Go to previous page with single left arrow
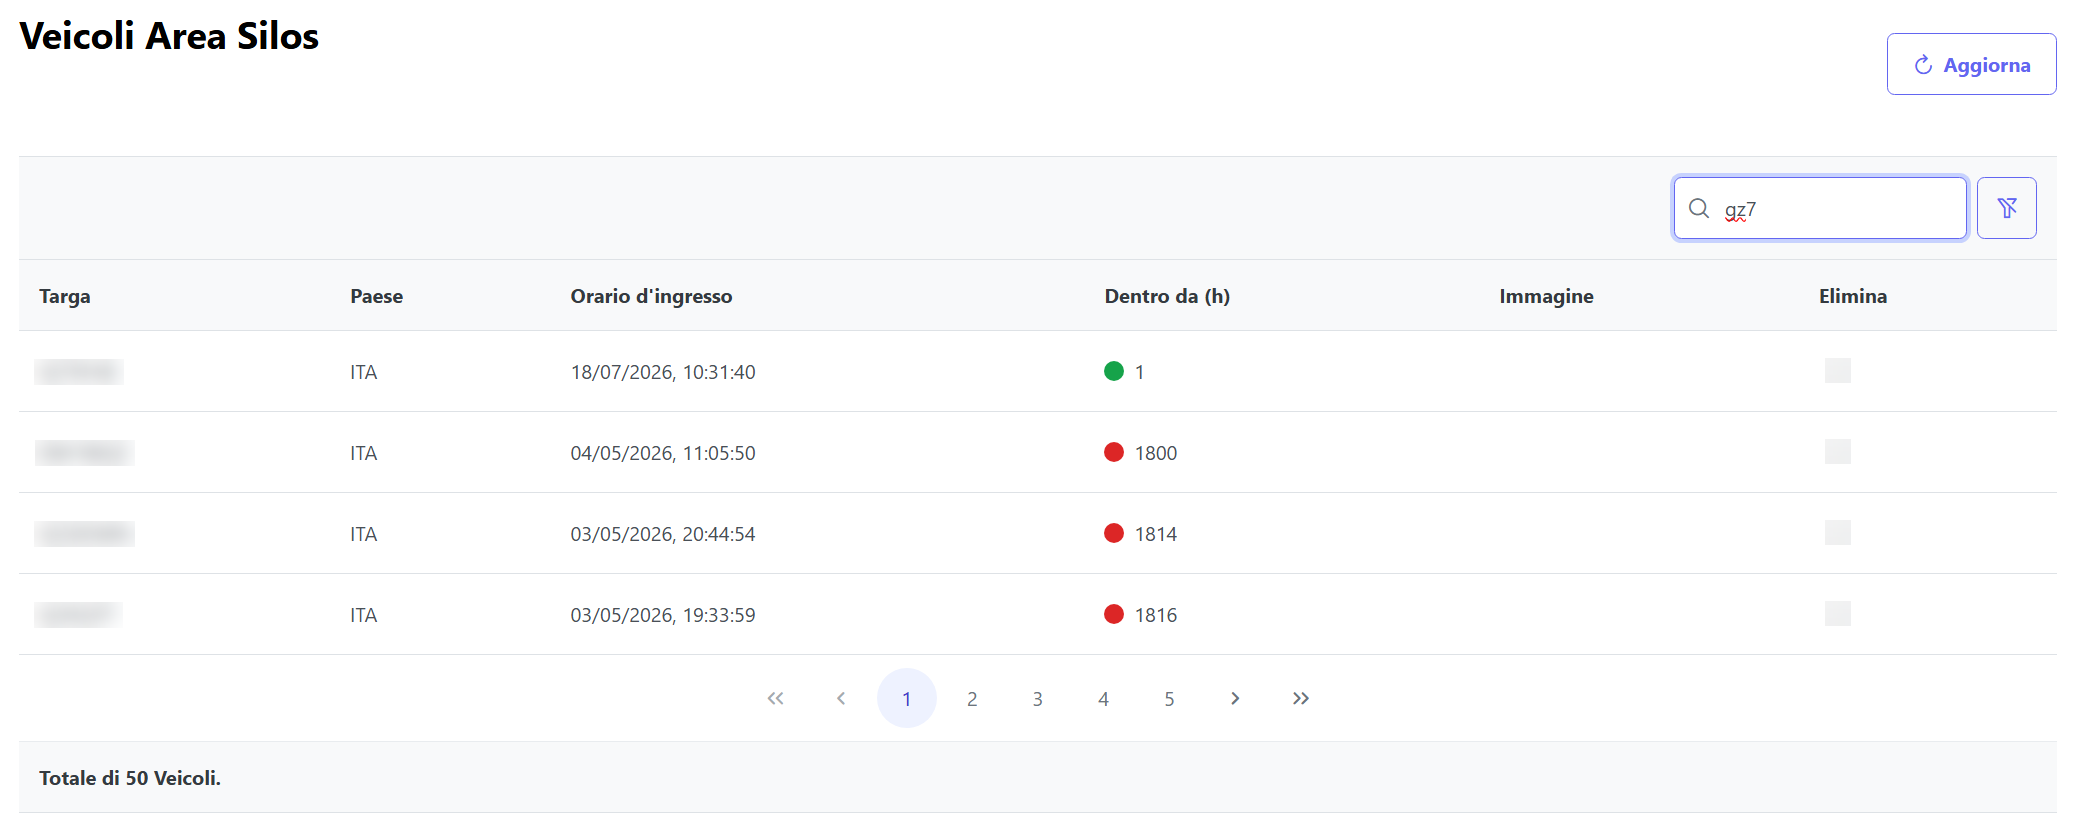The height and width of the screenshot is (827, 2085). (841, 698)
